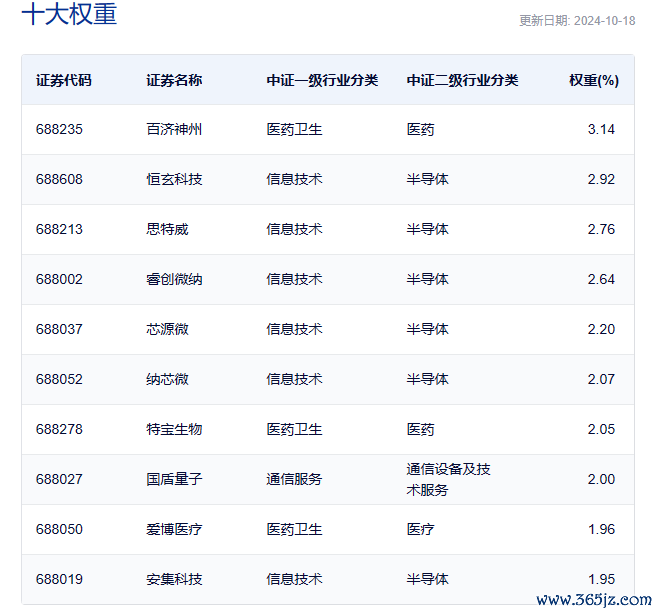Select security code 688002
Image resolution: width=659 pixels, height=615 pixels.
59,279
